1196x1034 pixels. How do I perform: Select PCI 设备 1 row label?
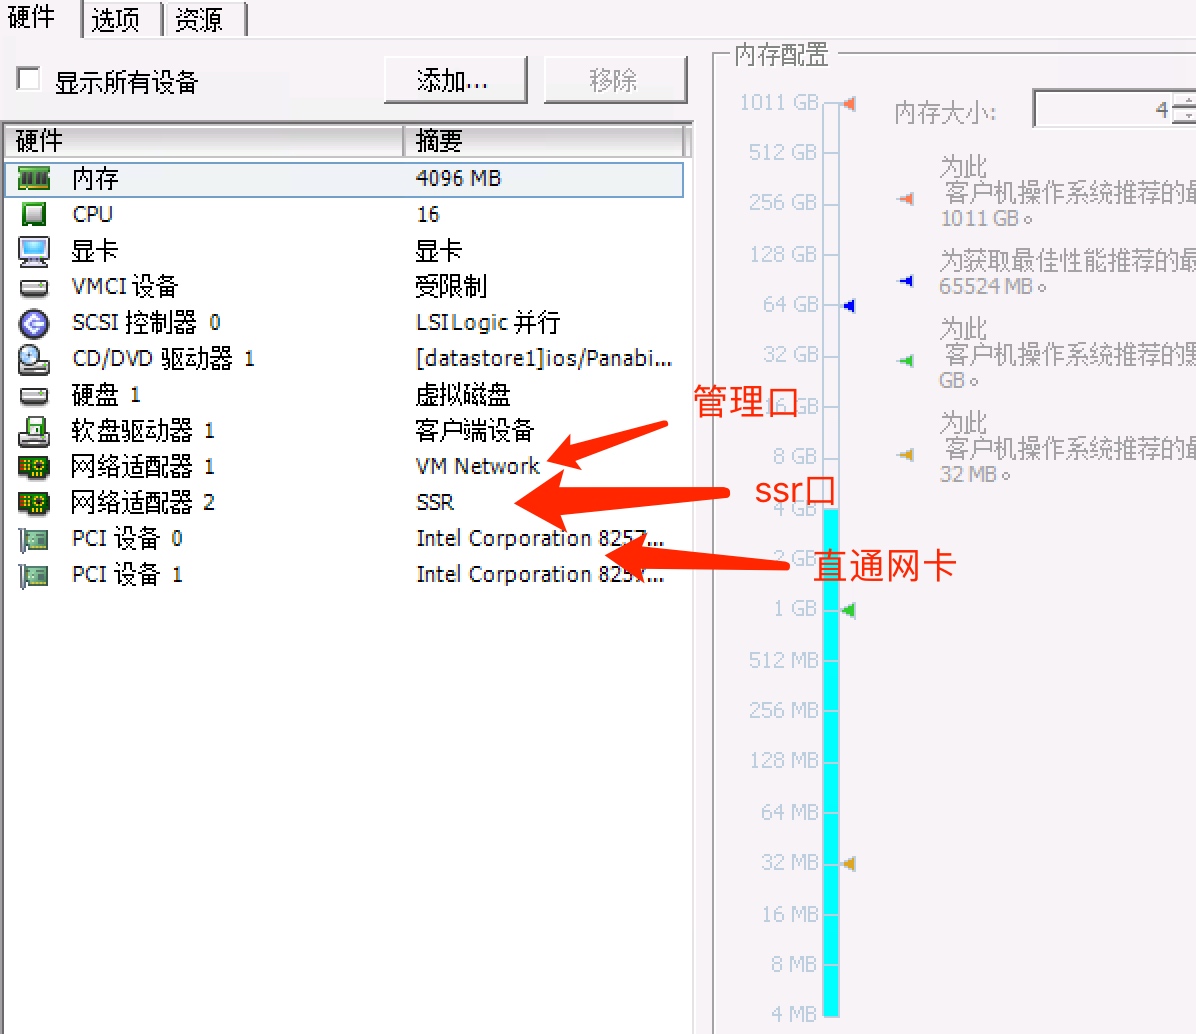click(127, 574)
